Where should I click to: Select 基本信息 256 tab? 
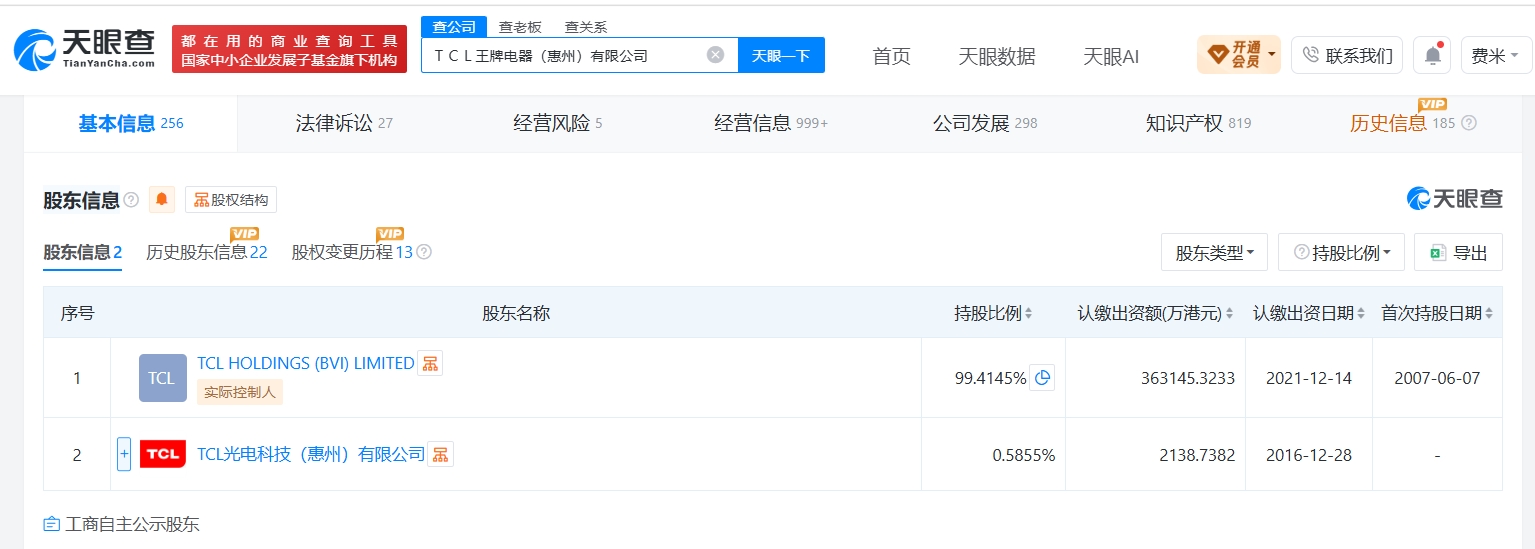click(131, 123)
